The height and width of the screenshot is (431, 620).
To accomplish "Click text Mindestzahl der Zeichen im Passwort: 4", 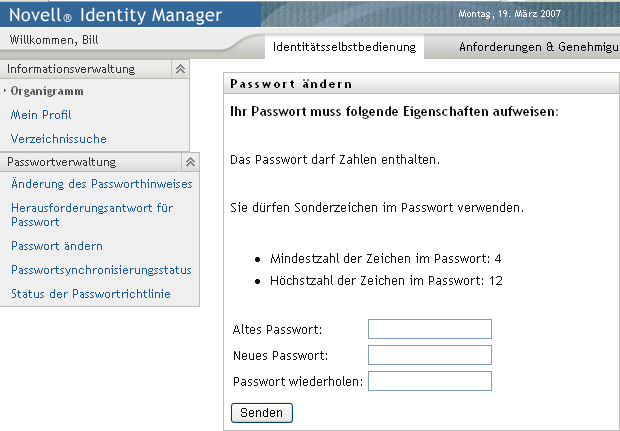I will point(386,259).
